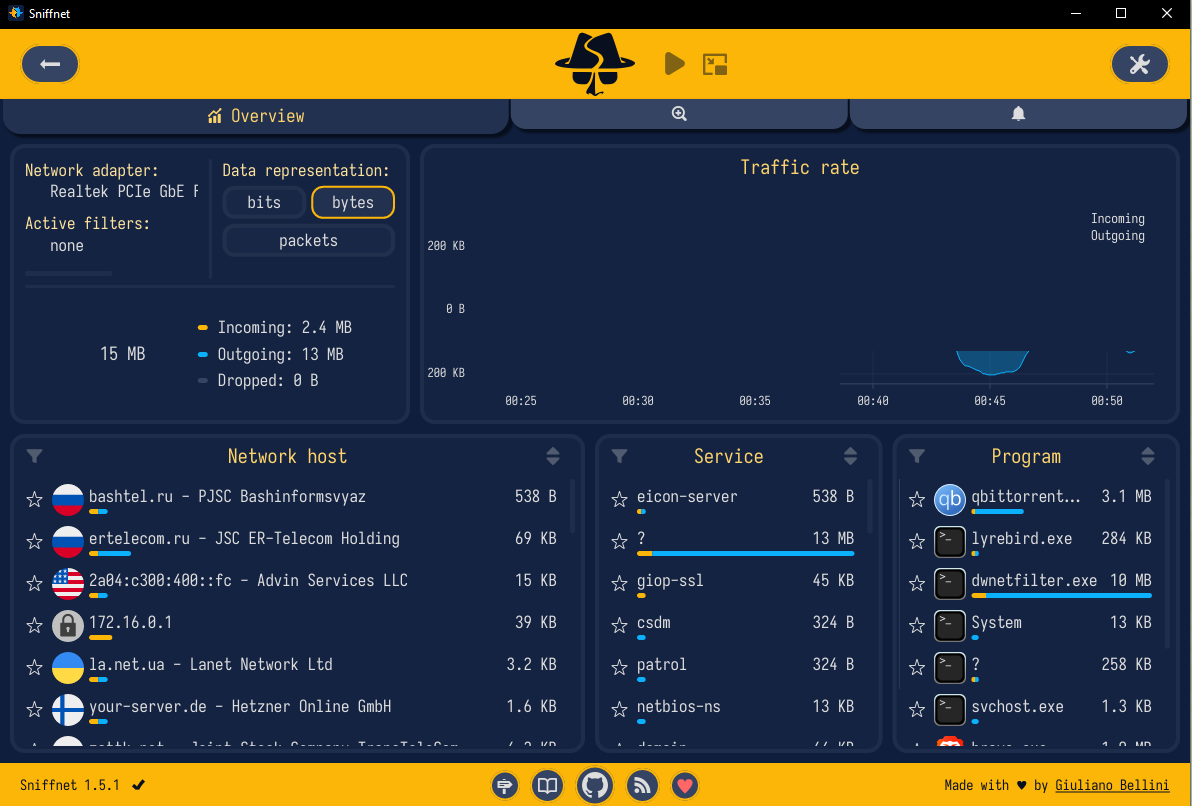Select packets data representation
Screen dimensions: 1192x806
pos(309,240)
